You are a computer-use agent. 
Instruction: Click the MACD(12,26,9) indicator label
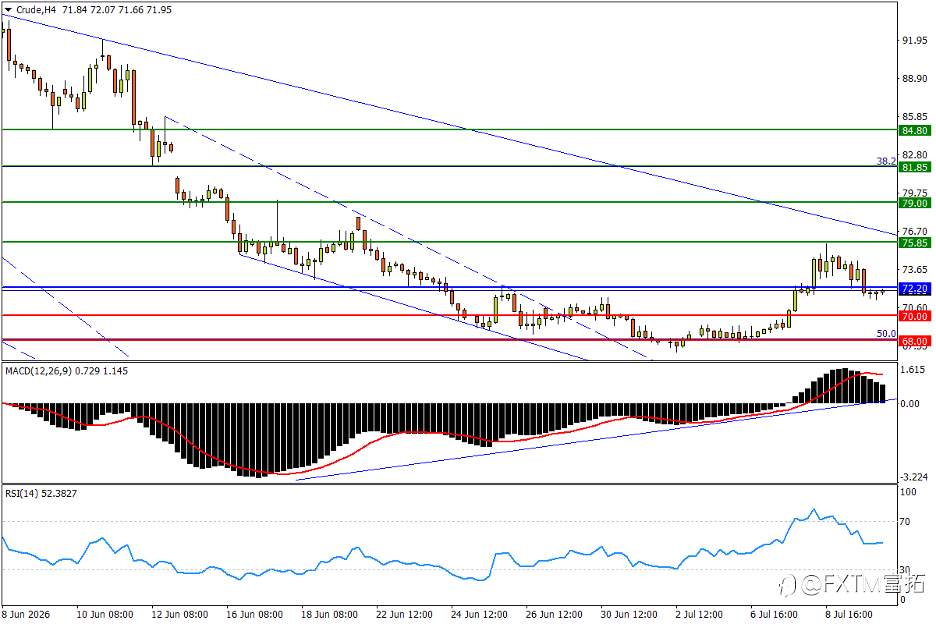point(38,371)
